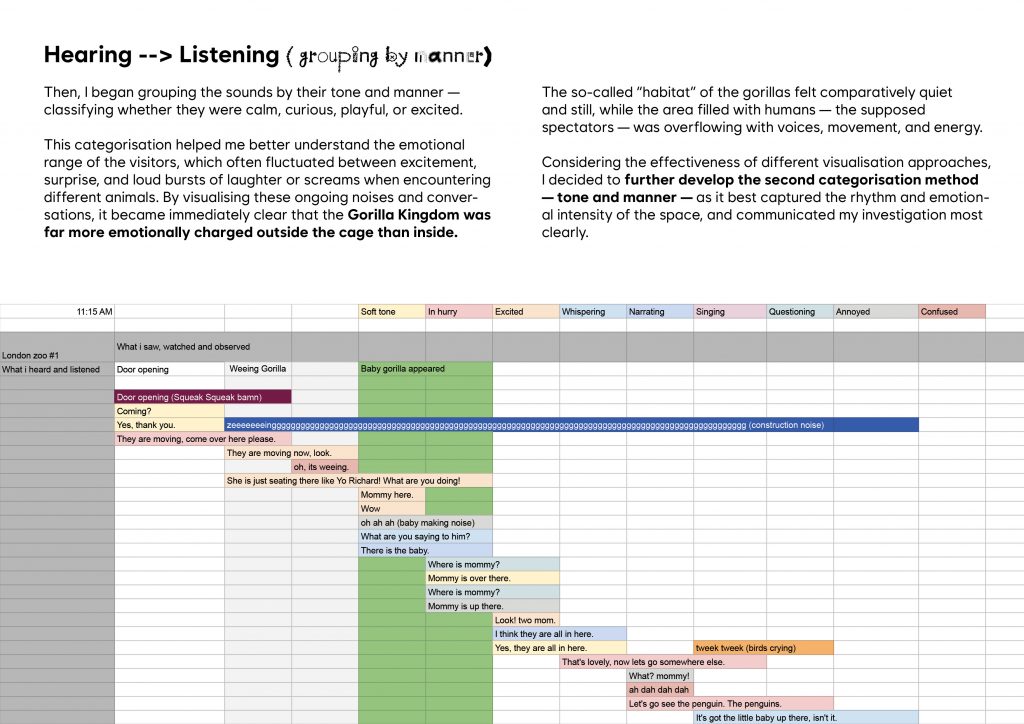
Task: Click the tweek tweek birds crying cell
Action: coord(762,648)
